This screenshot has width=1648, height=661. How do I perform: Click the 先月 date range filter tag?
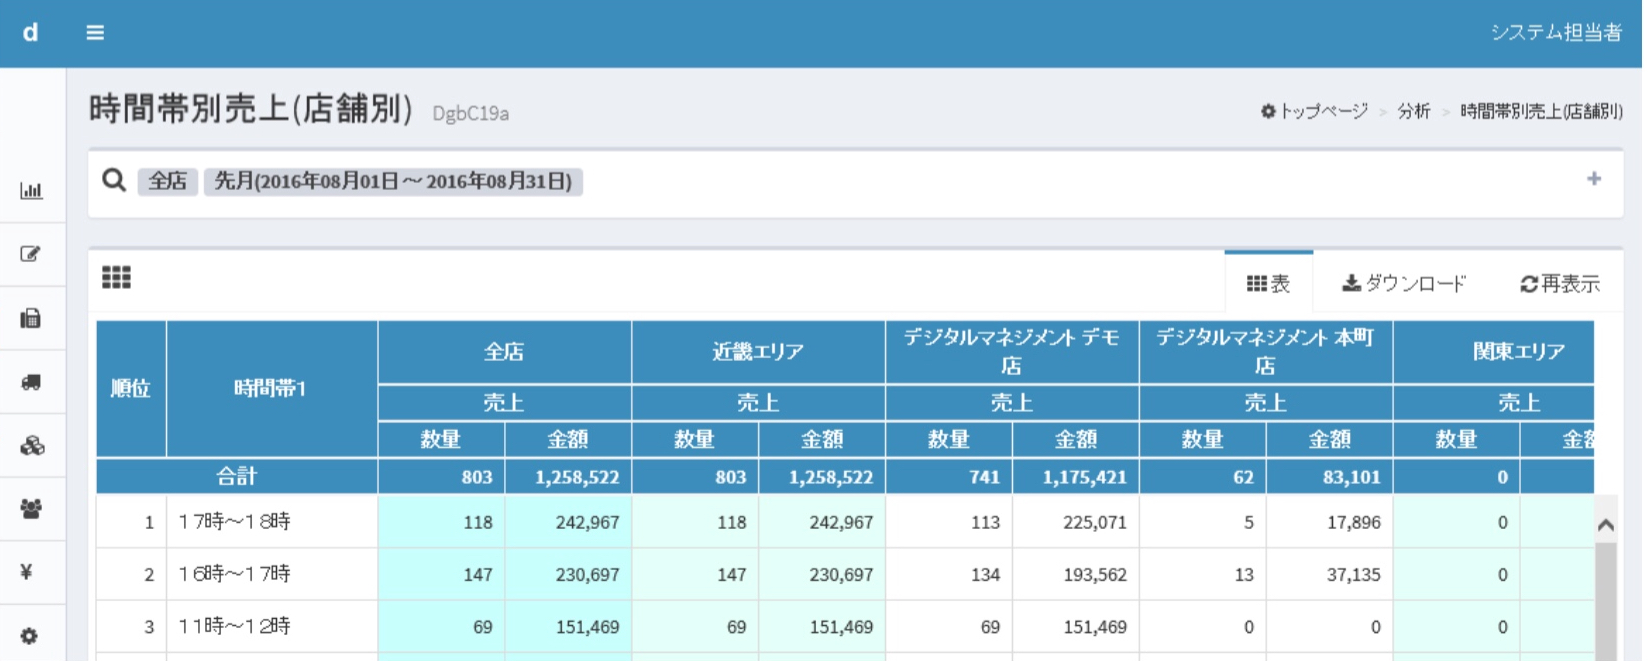click(x=393, y=181)
